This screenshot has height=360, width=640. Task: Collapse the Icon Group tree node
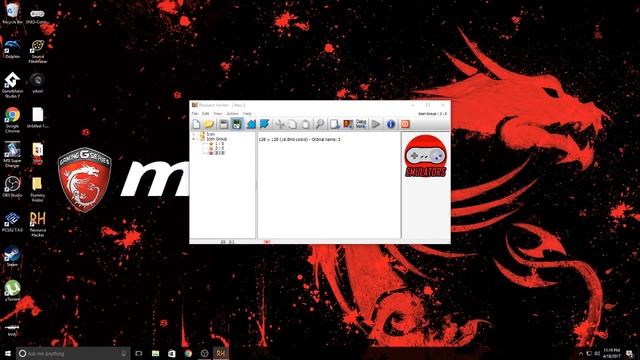(193, 139)
